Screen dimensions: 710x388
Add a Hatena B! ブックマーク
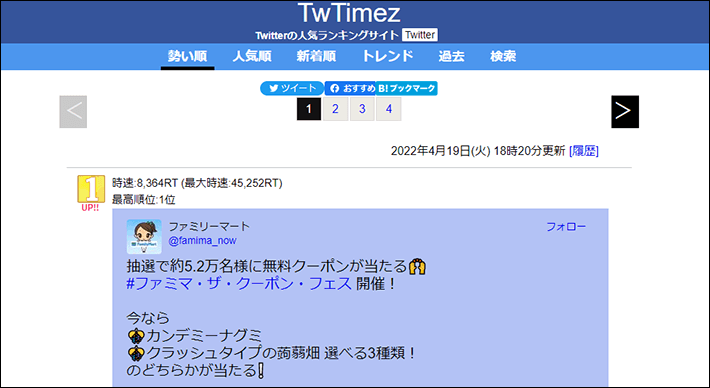tap(407, 88)
